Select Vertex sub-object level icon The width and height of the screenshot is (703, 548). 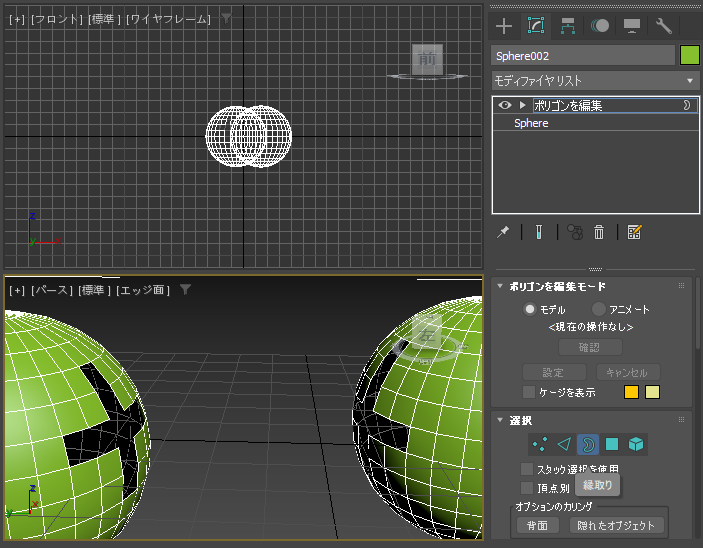click(540, 444)
